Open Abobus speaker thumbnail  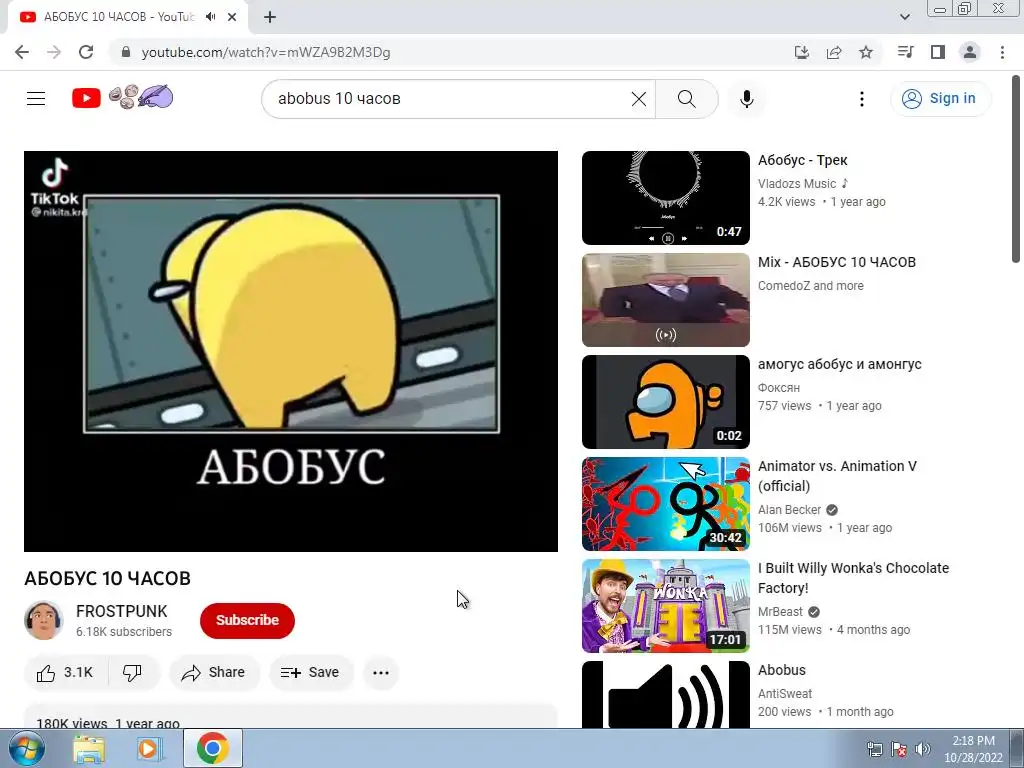point(665,694)
